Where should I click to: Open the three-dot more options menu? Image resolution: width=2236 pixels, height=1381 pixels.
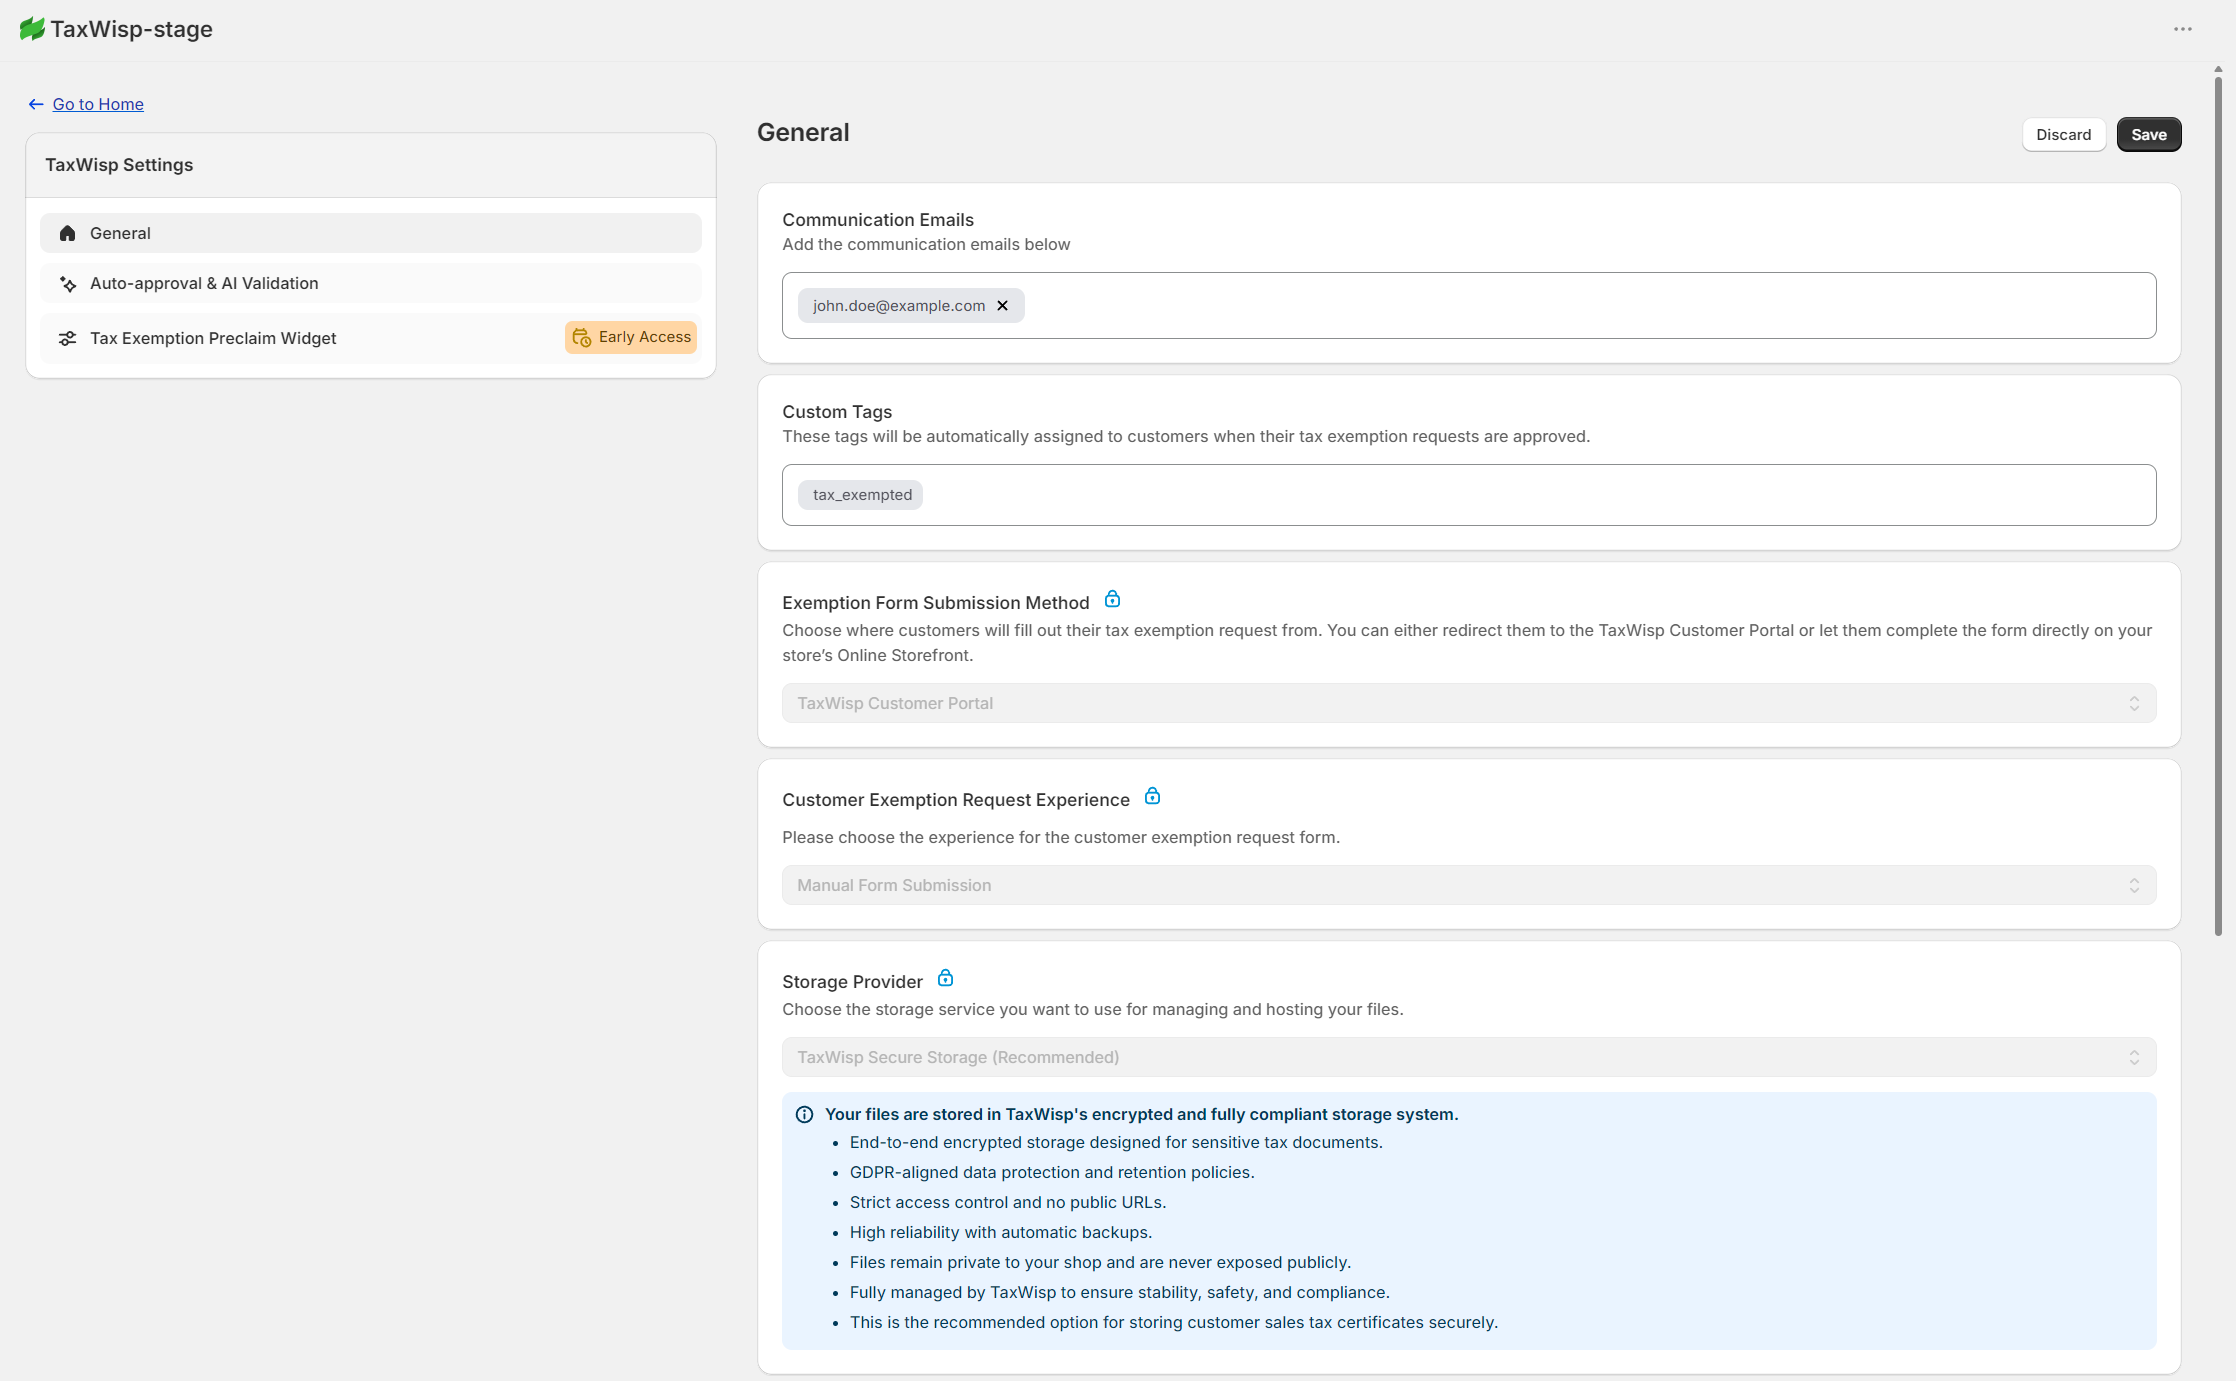(2183, 29)
